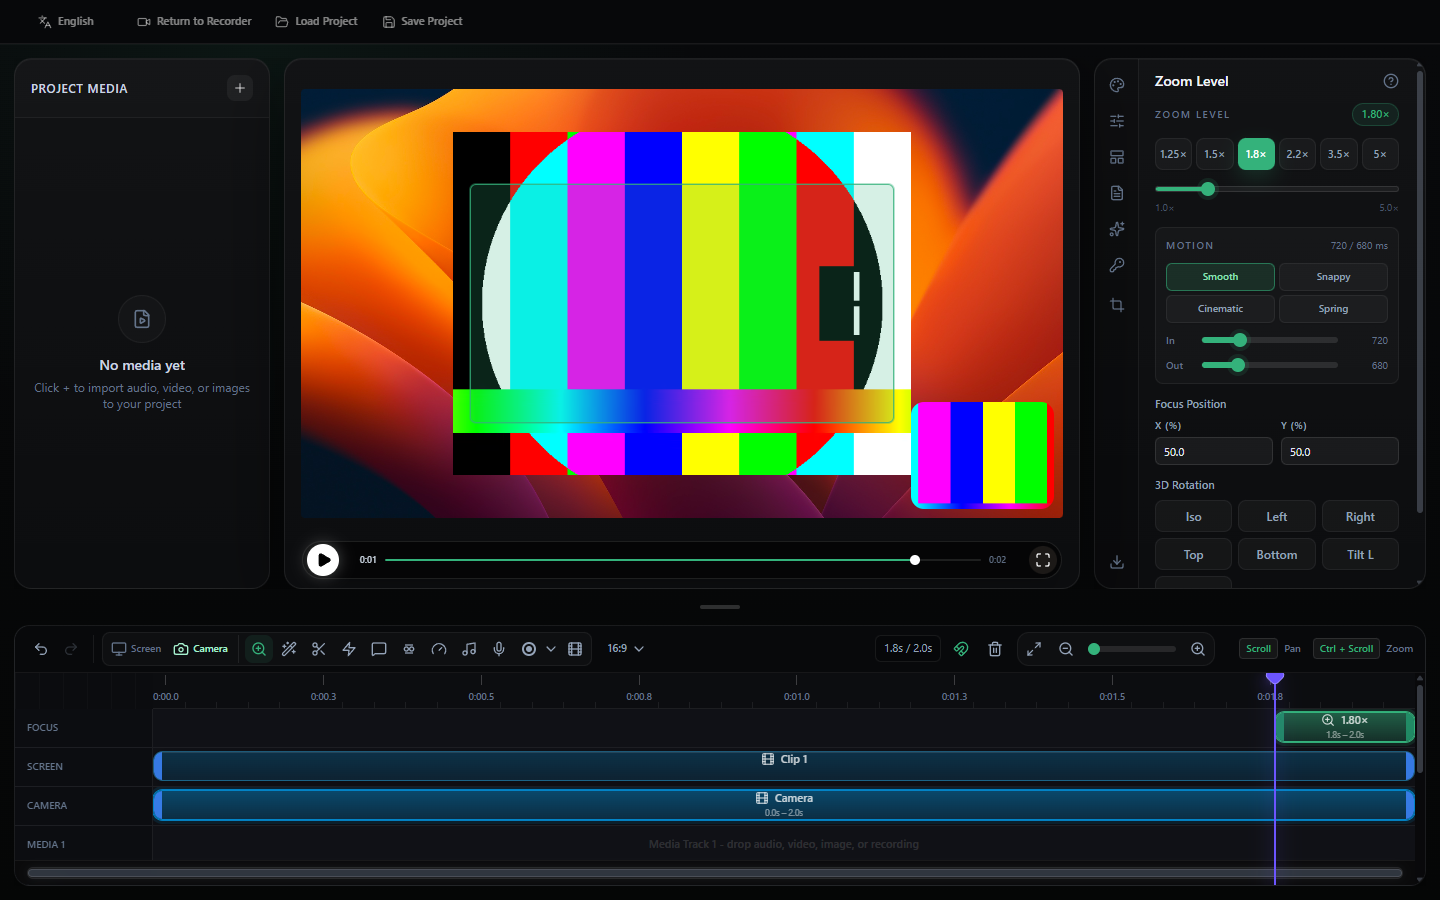Select Spring motion preset

(x=1333, y=309)
